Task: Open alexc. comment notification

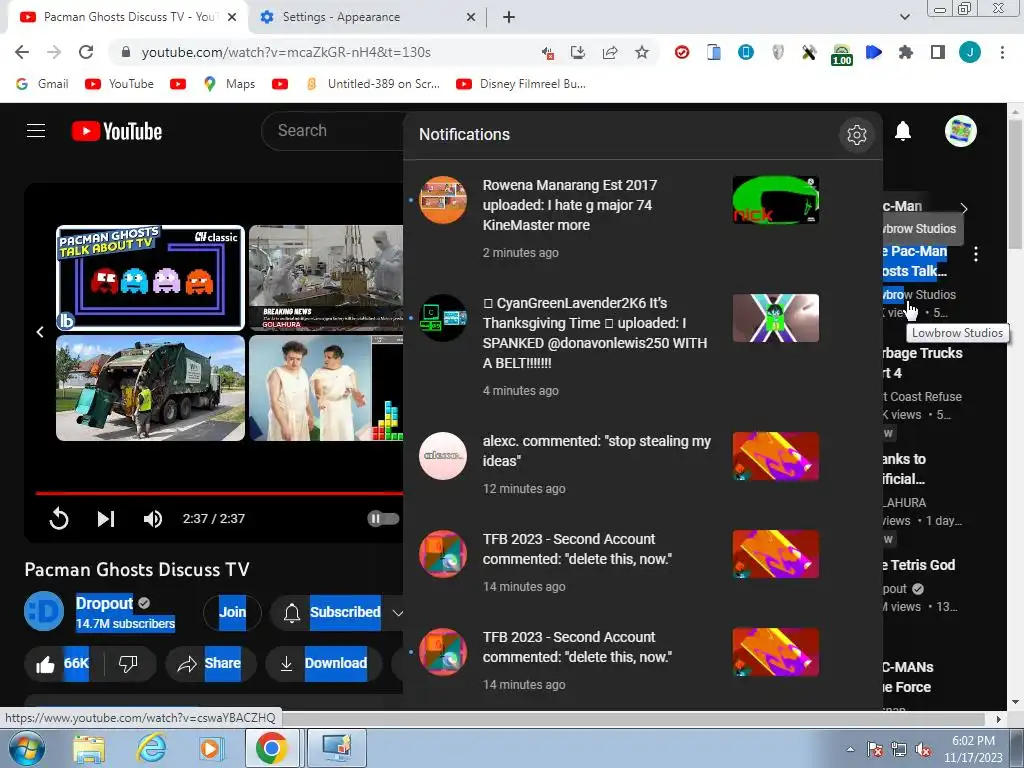Action: 643,464
